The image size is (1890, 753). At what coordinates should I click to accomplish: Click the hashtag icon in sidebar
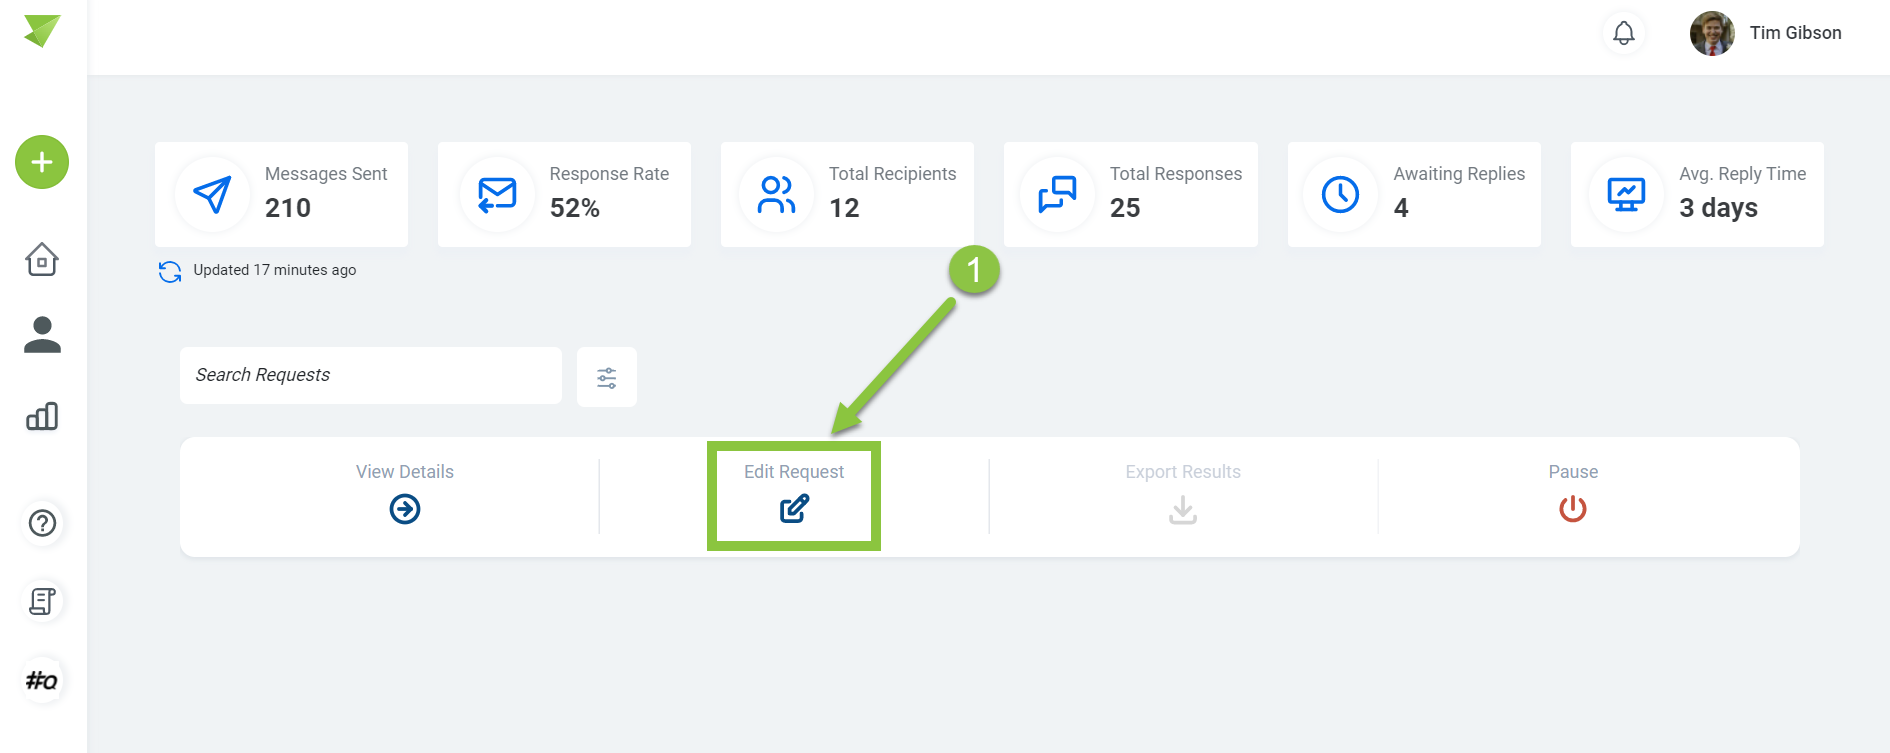(42, 681)
